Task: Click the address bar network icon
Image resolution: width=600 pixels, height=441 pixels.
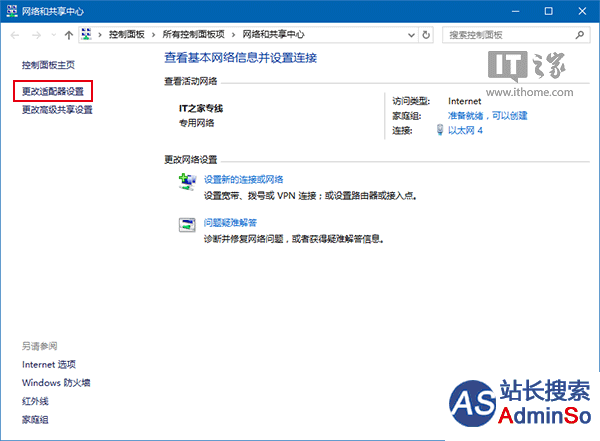Action: 86,34
